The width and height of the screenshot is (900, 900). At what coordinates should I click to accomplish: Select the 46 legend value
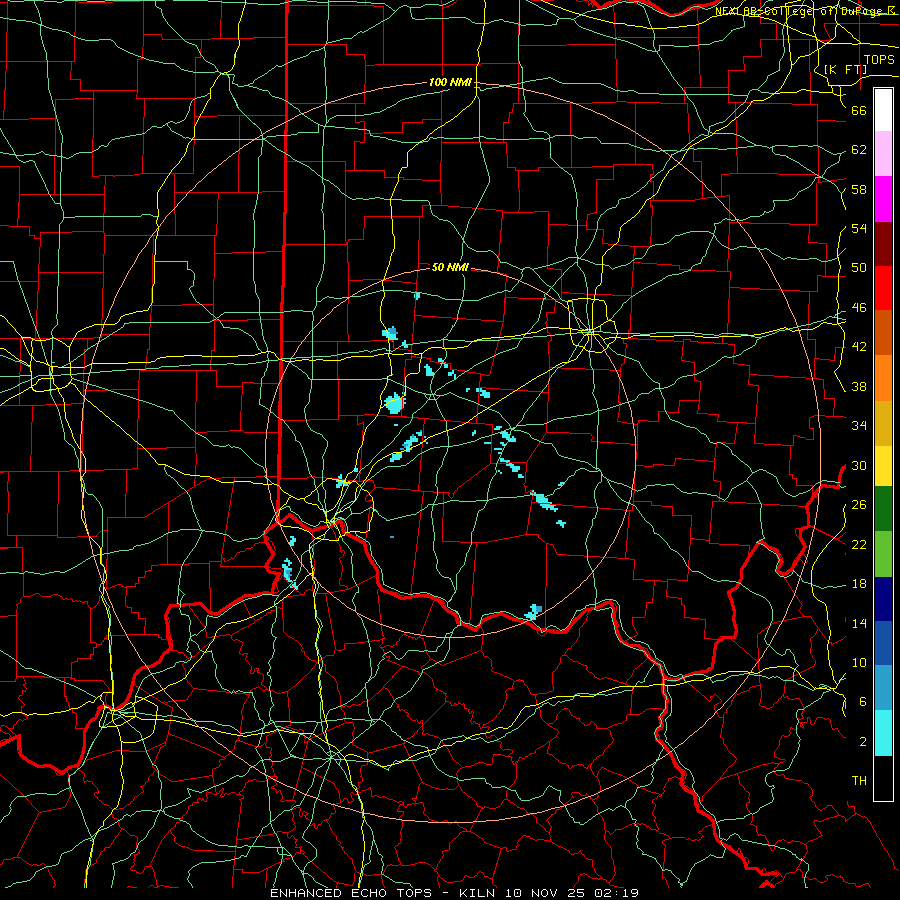click(x=859, y=308)
